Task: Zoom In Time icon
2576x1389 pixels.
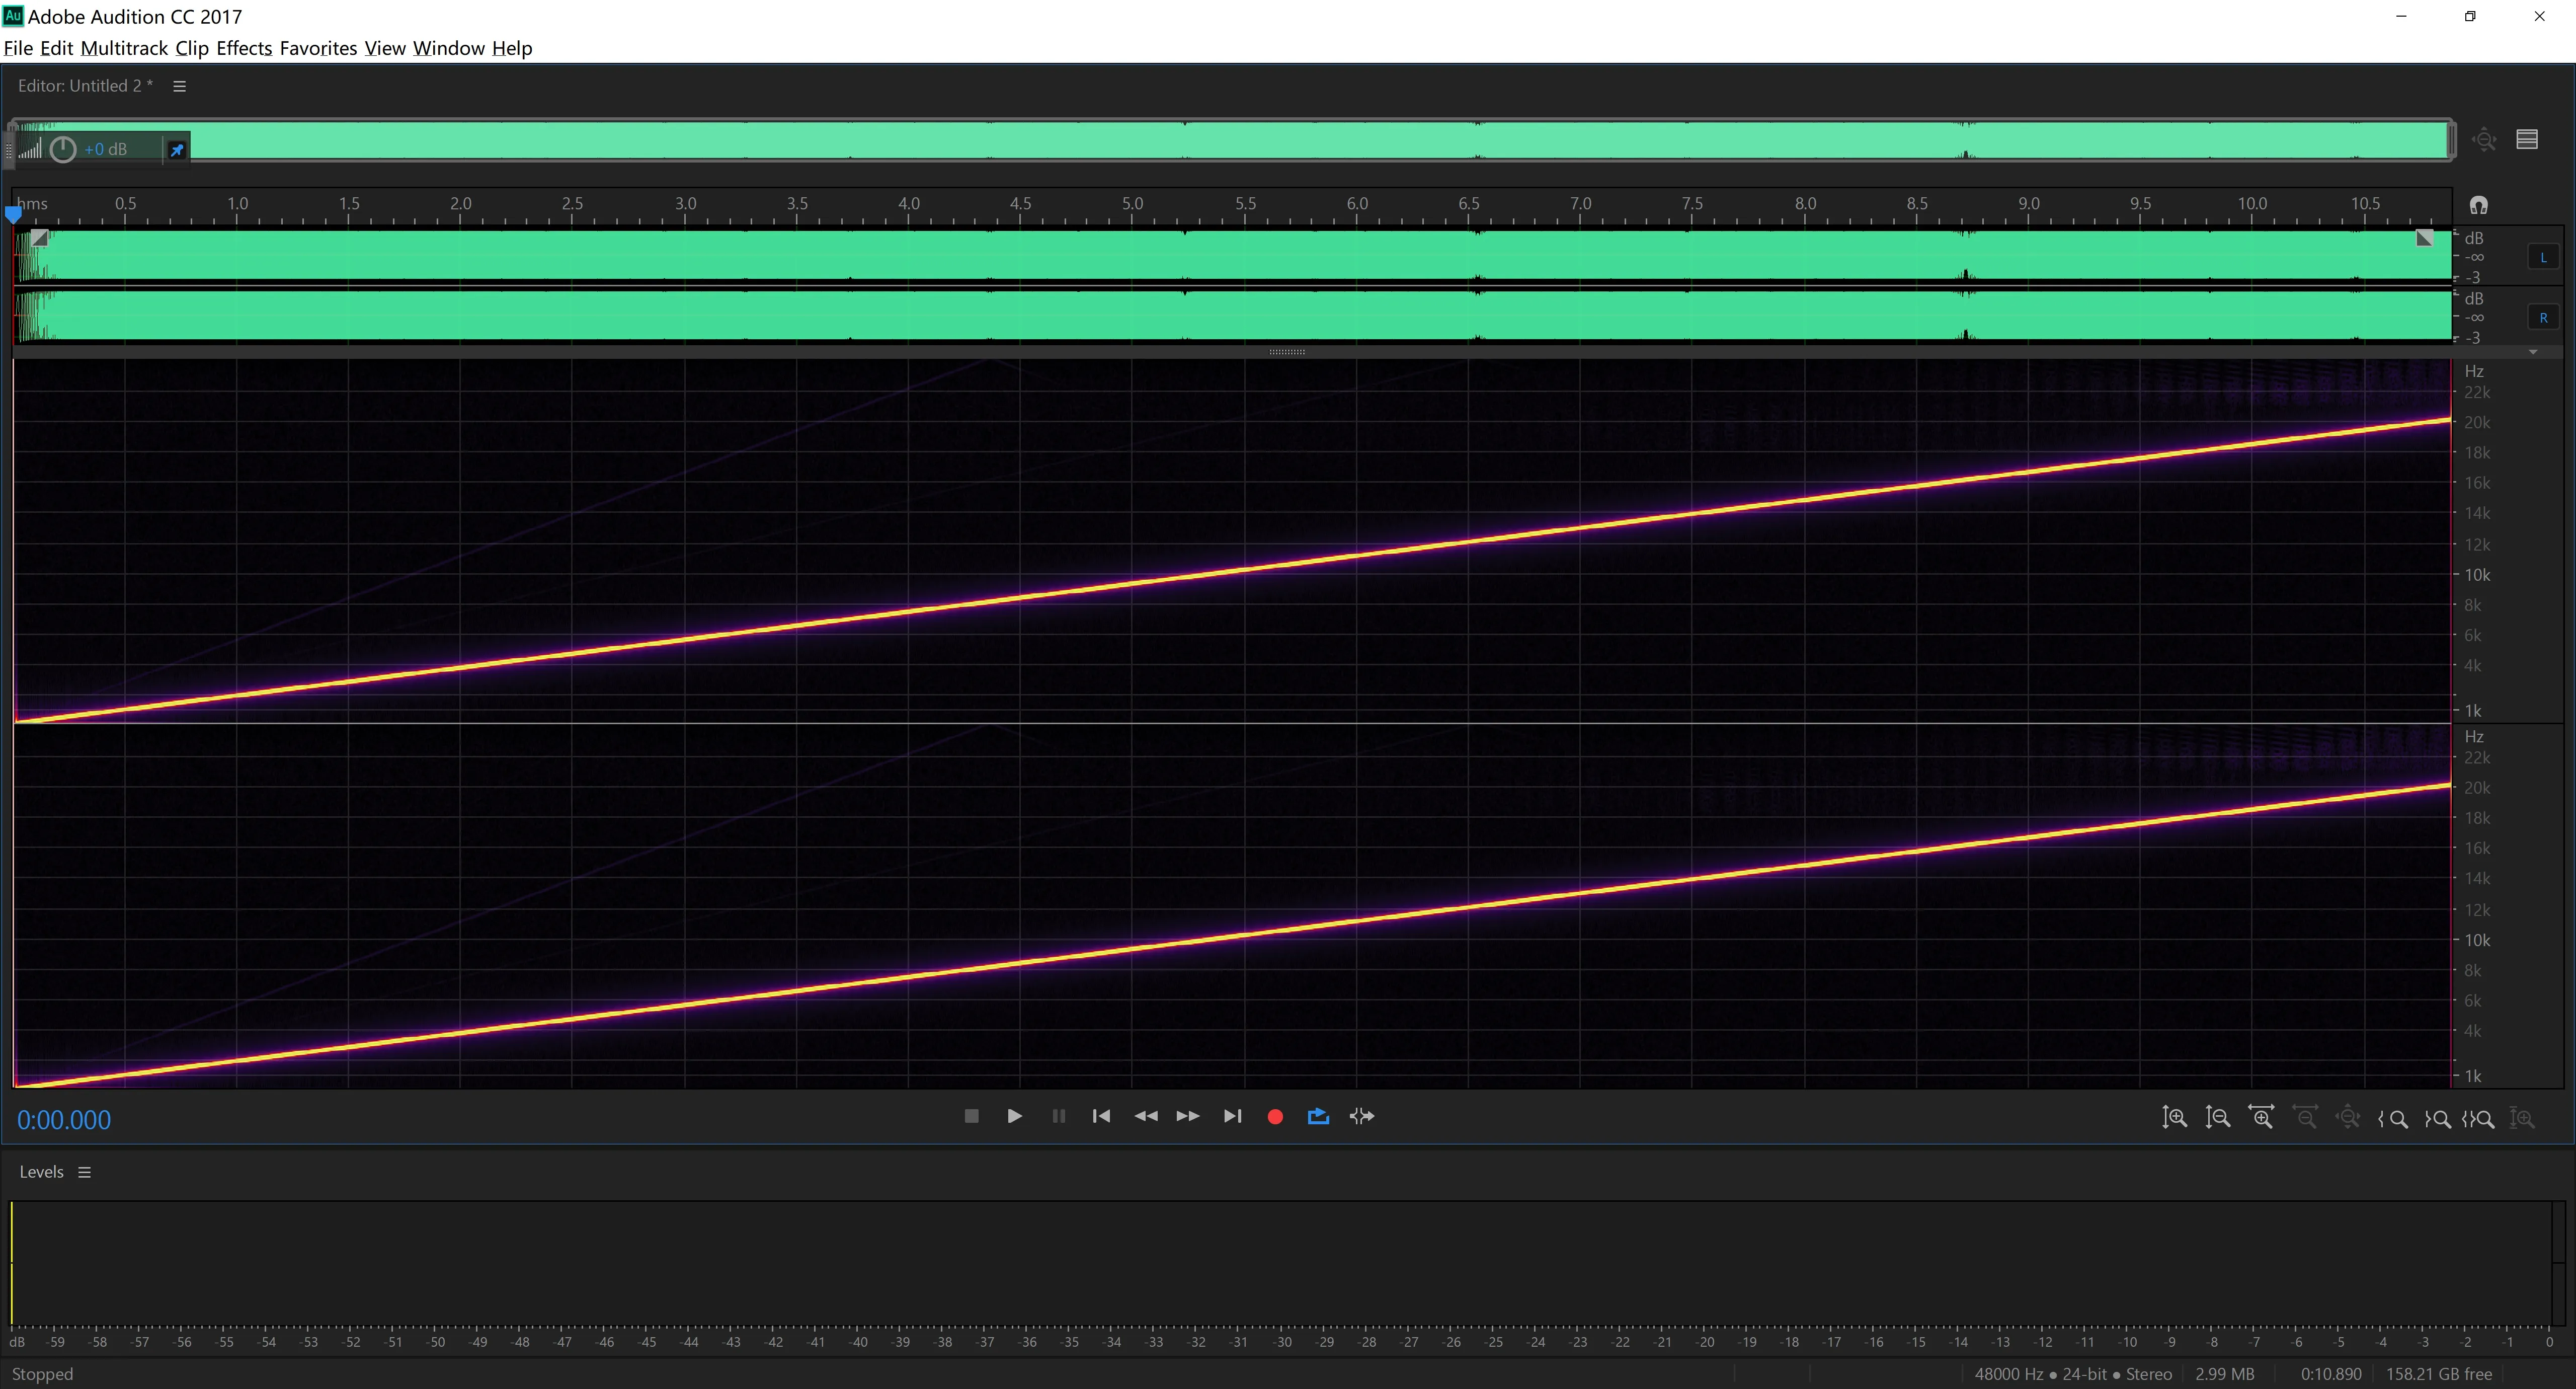Action: click(2261, 1117)
